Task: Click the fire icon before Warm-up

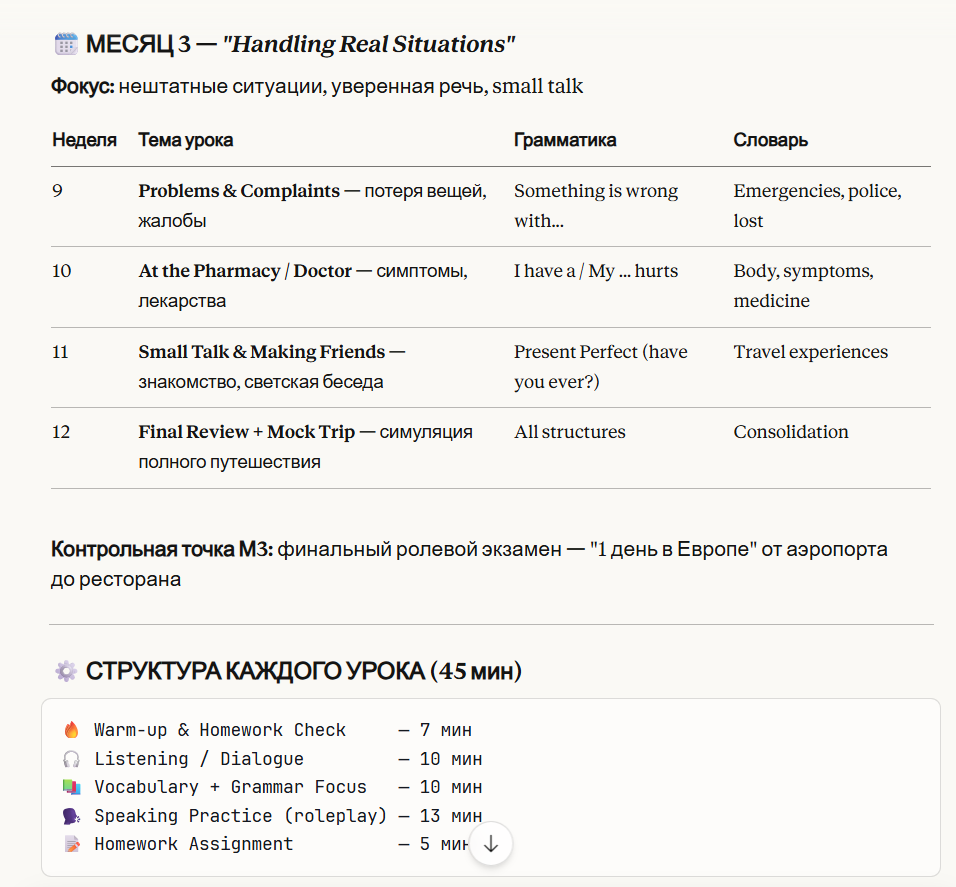Action: point(71,730)
